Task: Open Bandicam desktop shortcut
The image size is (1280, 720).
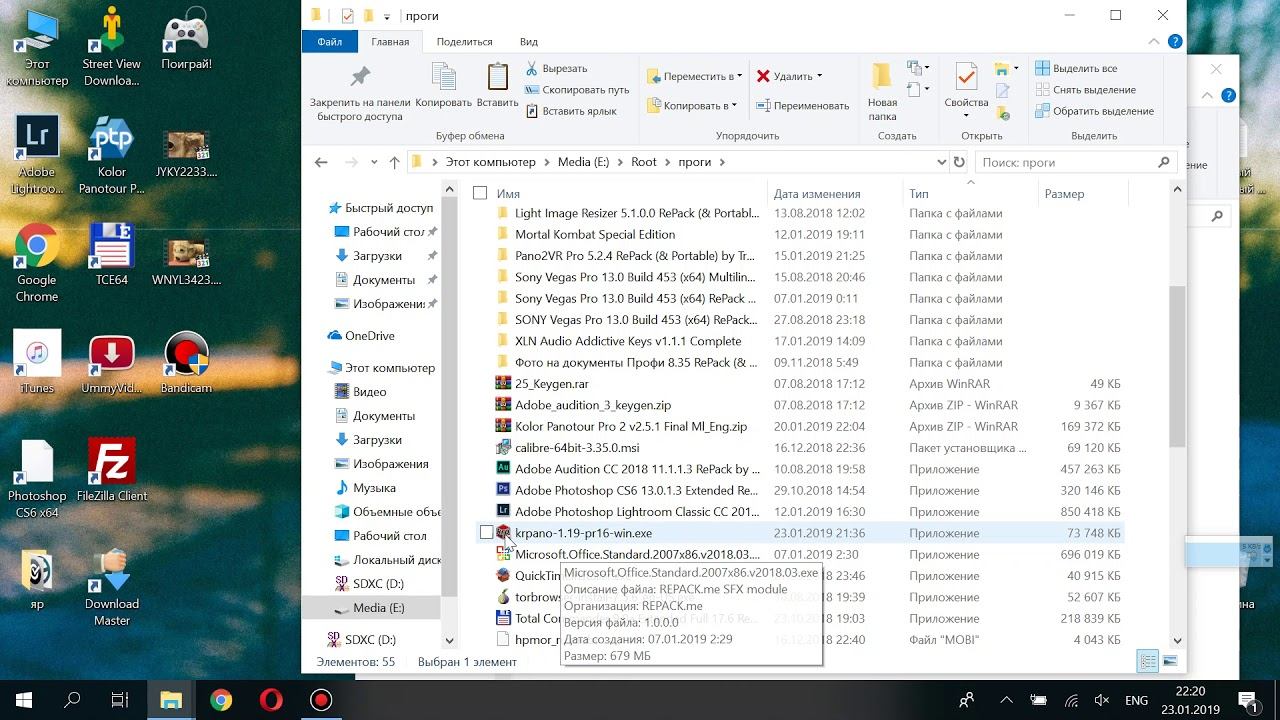Action: pos(186,362)
